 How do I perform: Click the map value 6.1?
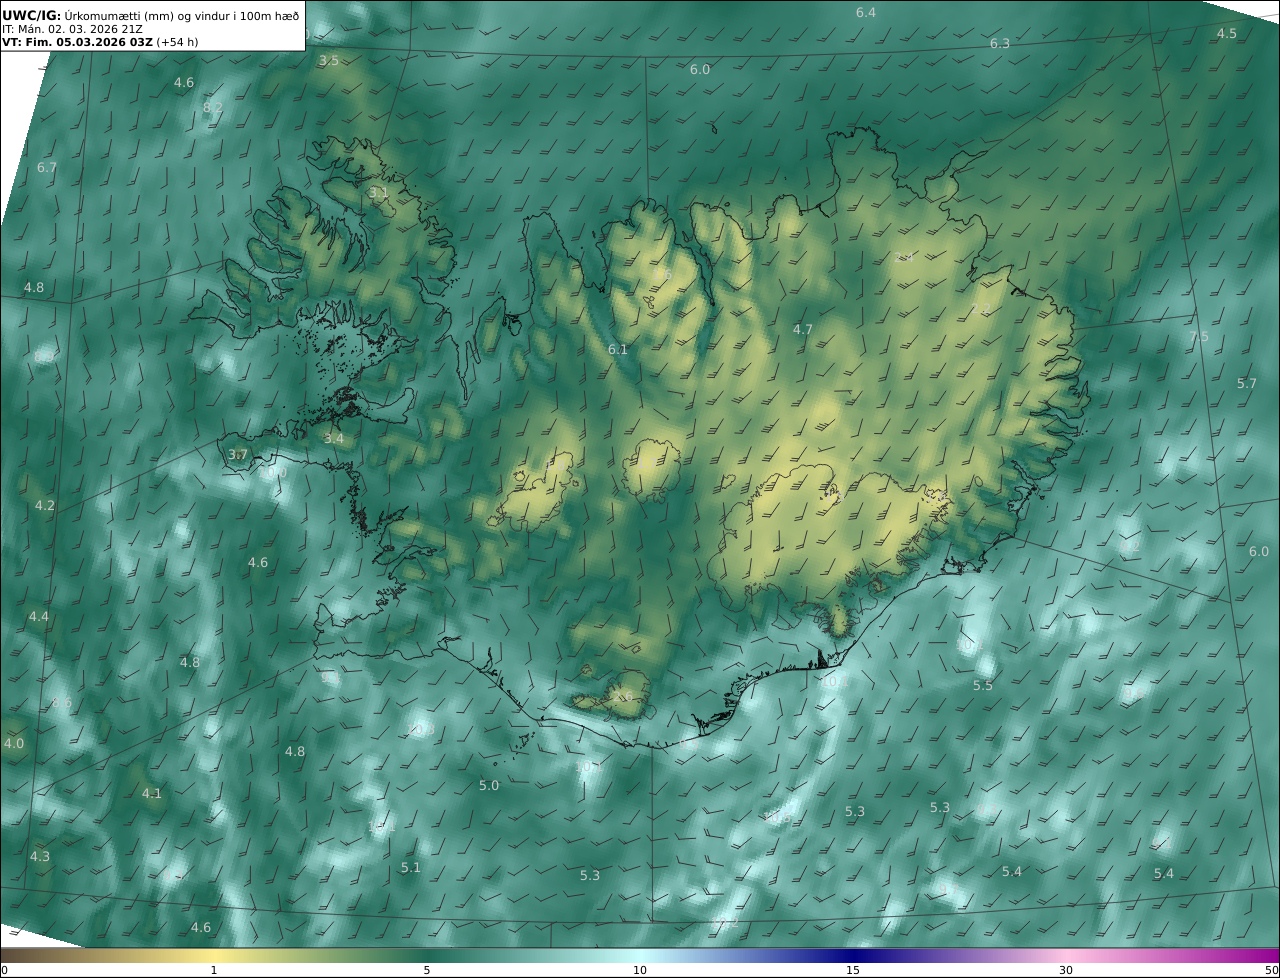coord(618,349)
